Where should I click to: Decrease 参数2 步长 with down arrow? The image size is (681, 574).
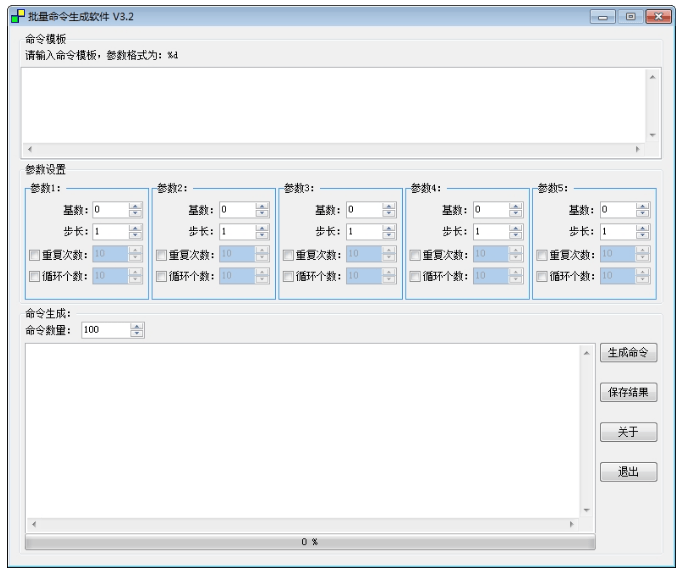[262, 235]
